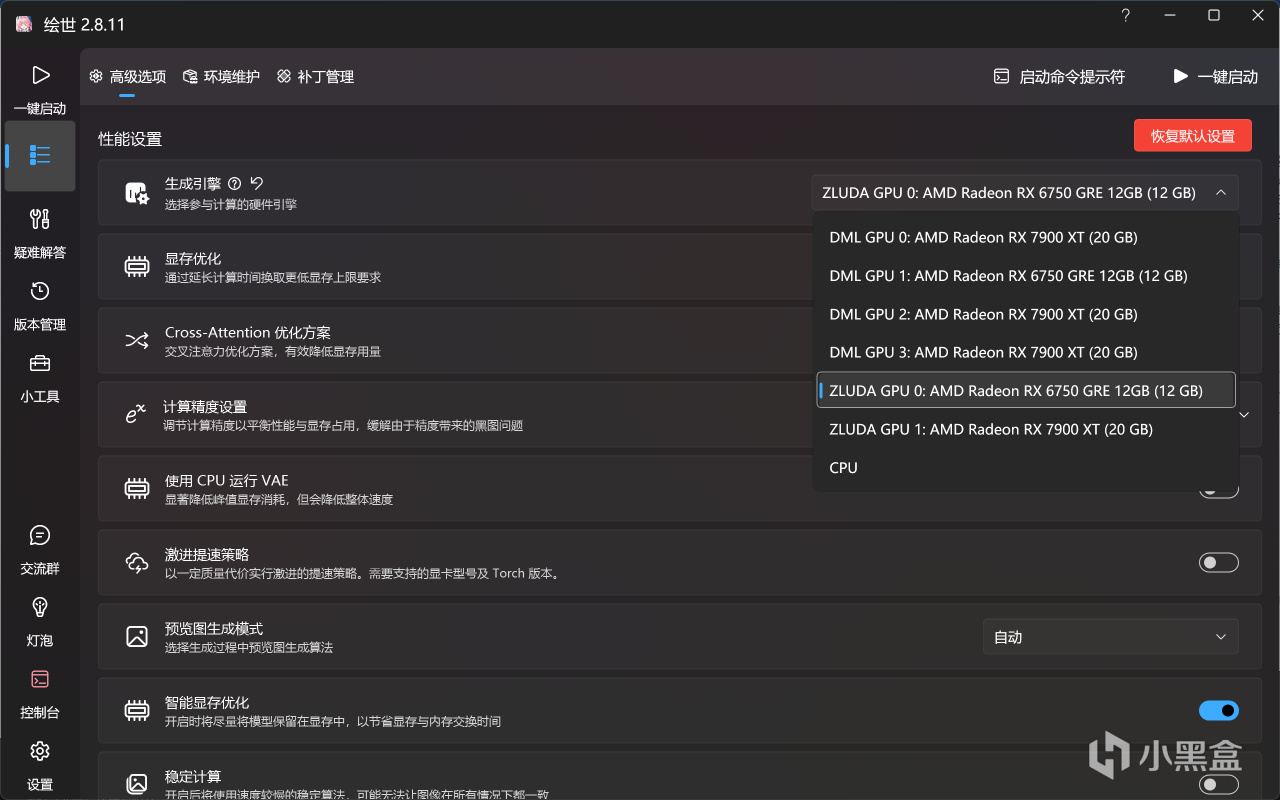1280x800 pixels.
Task: Click the 预览图生成模式 image icon
Action: click(137, 636)
